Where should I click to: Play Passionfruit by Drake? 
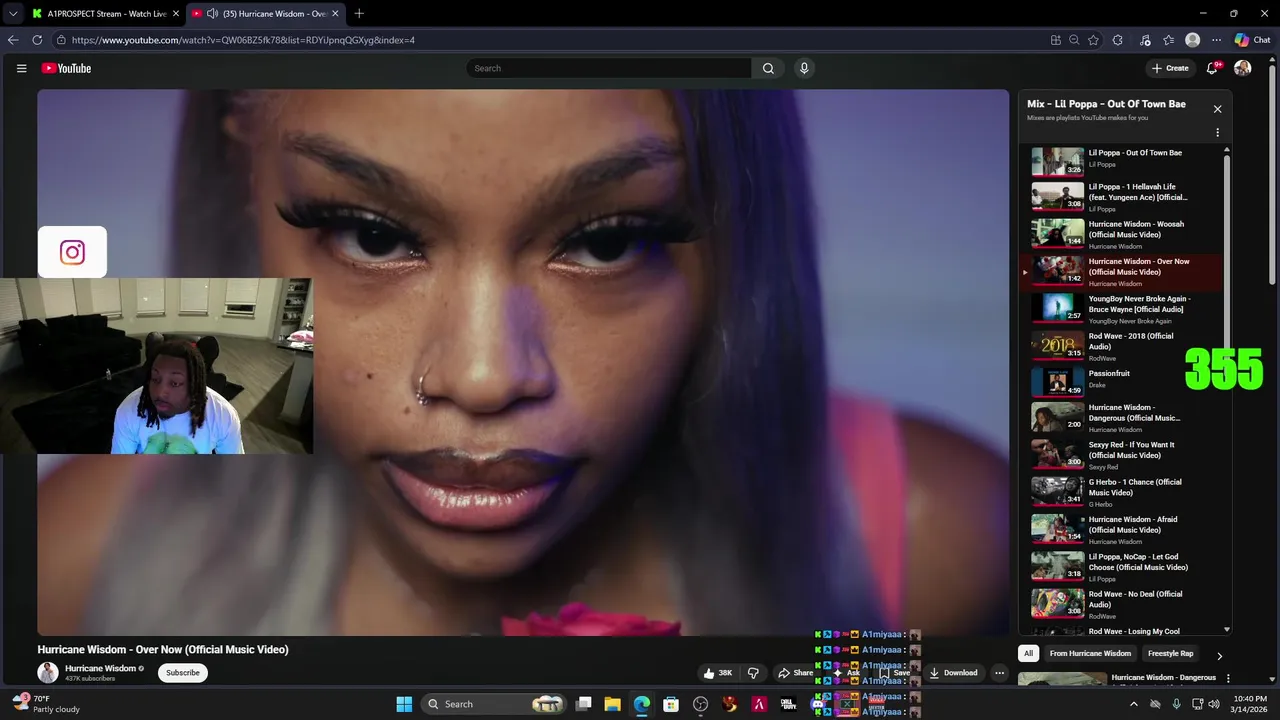(1124, 383)
